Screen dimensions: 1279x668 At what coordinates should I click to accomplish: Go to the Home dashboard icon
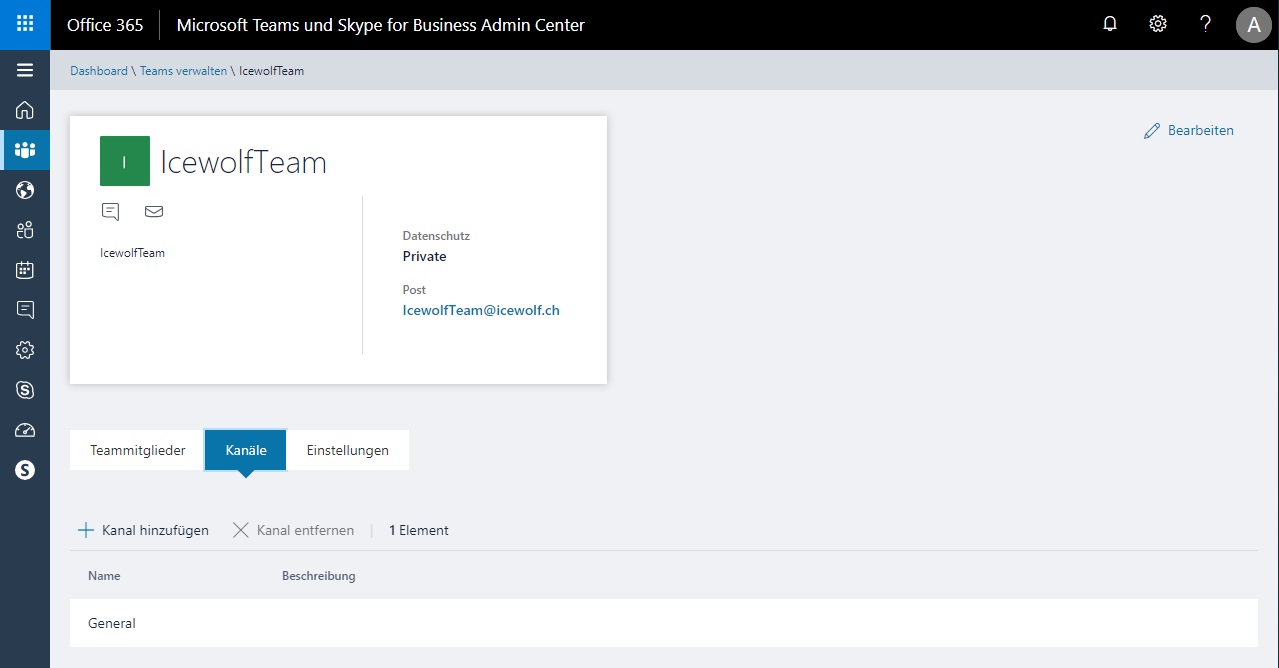[x=25, y=110]
